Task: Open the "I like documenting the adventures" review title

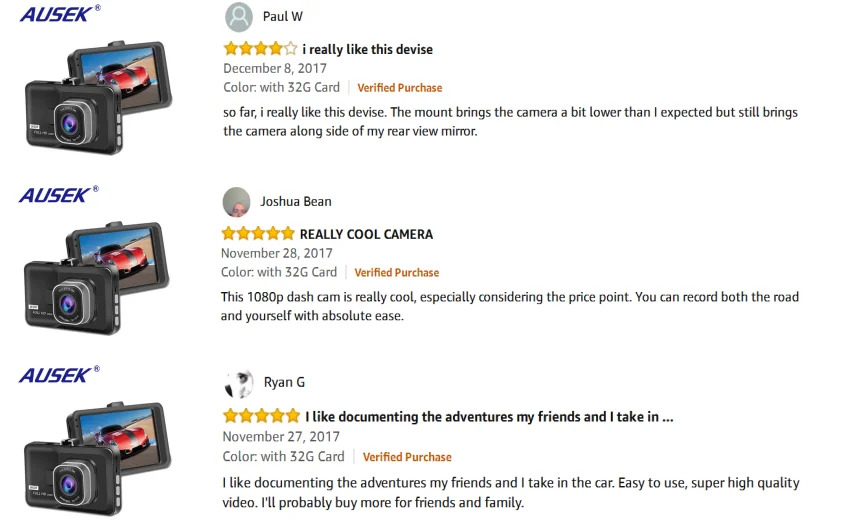Action: [x=489, y=417]
